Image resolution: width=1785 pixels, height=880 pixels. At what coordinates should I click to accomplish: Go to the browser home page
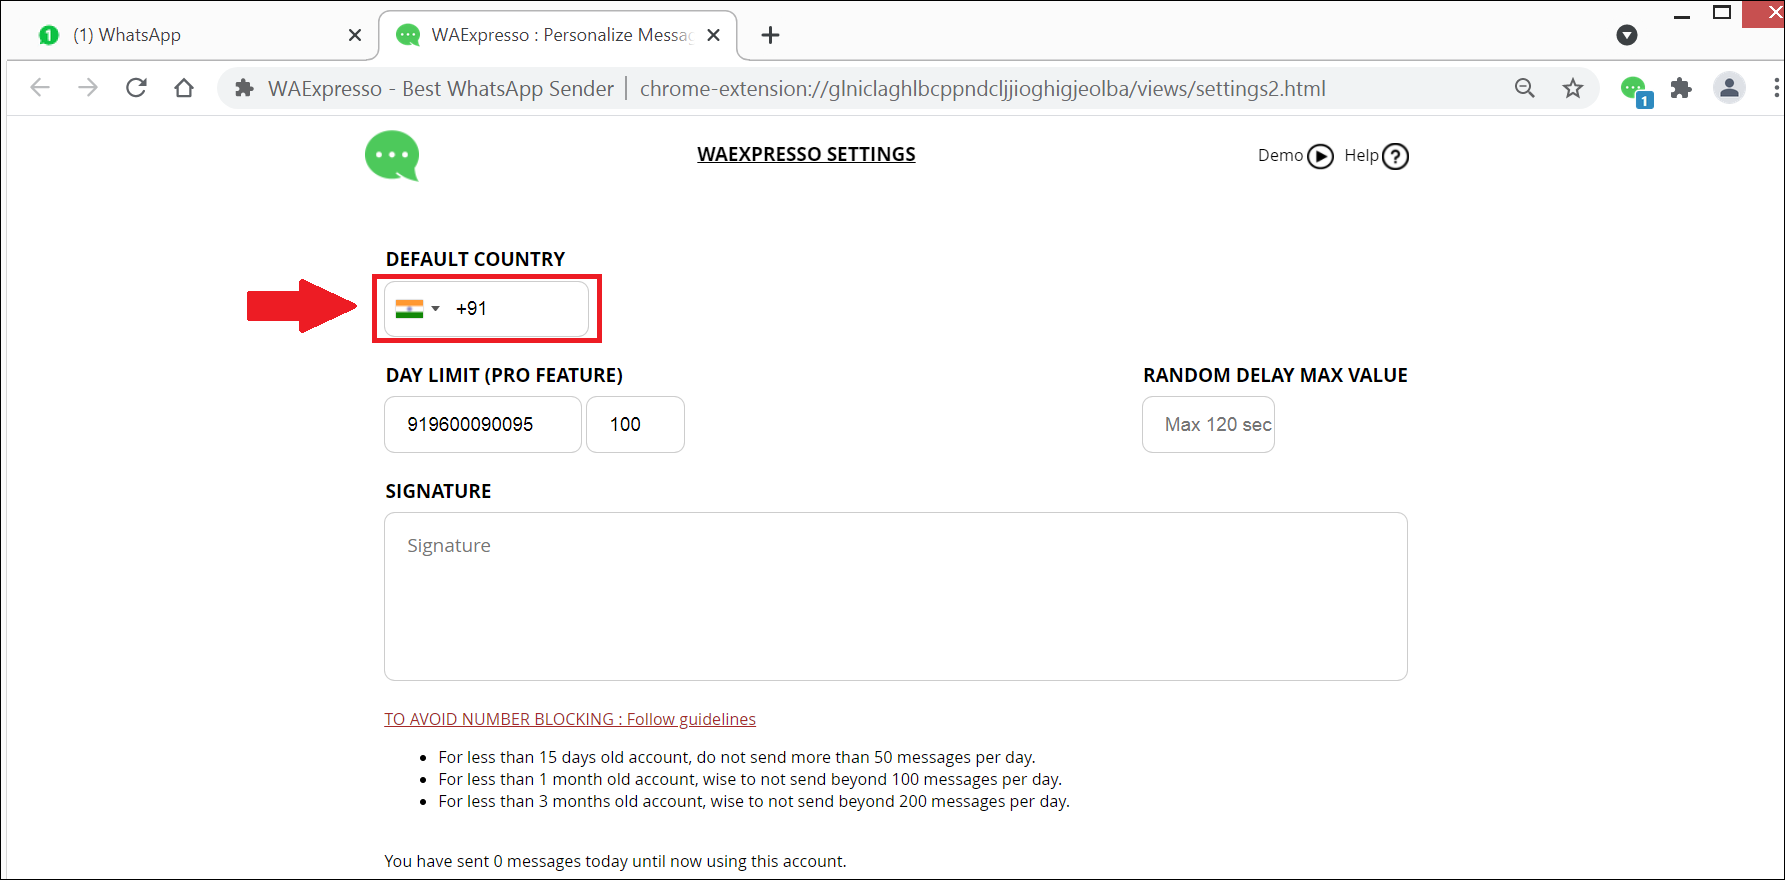pos(184,89)
